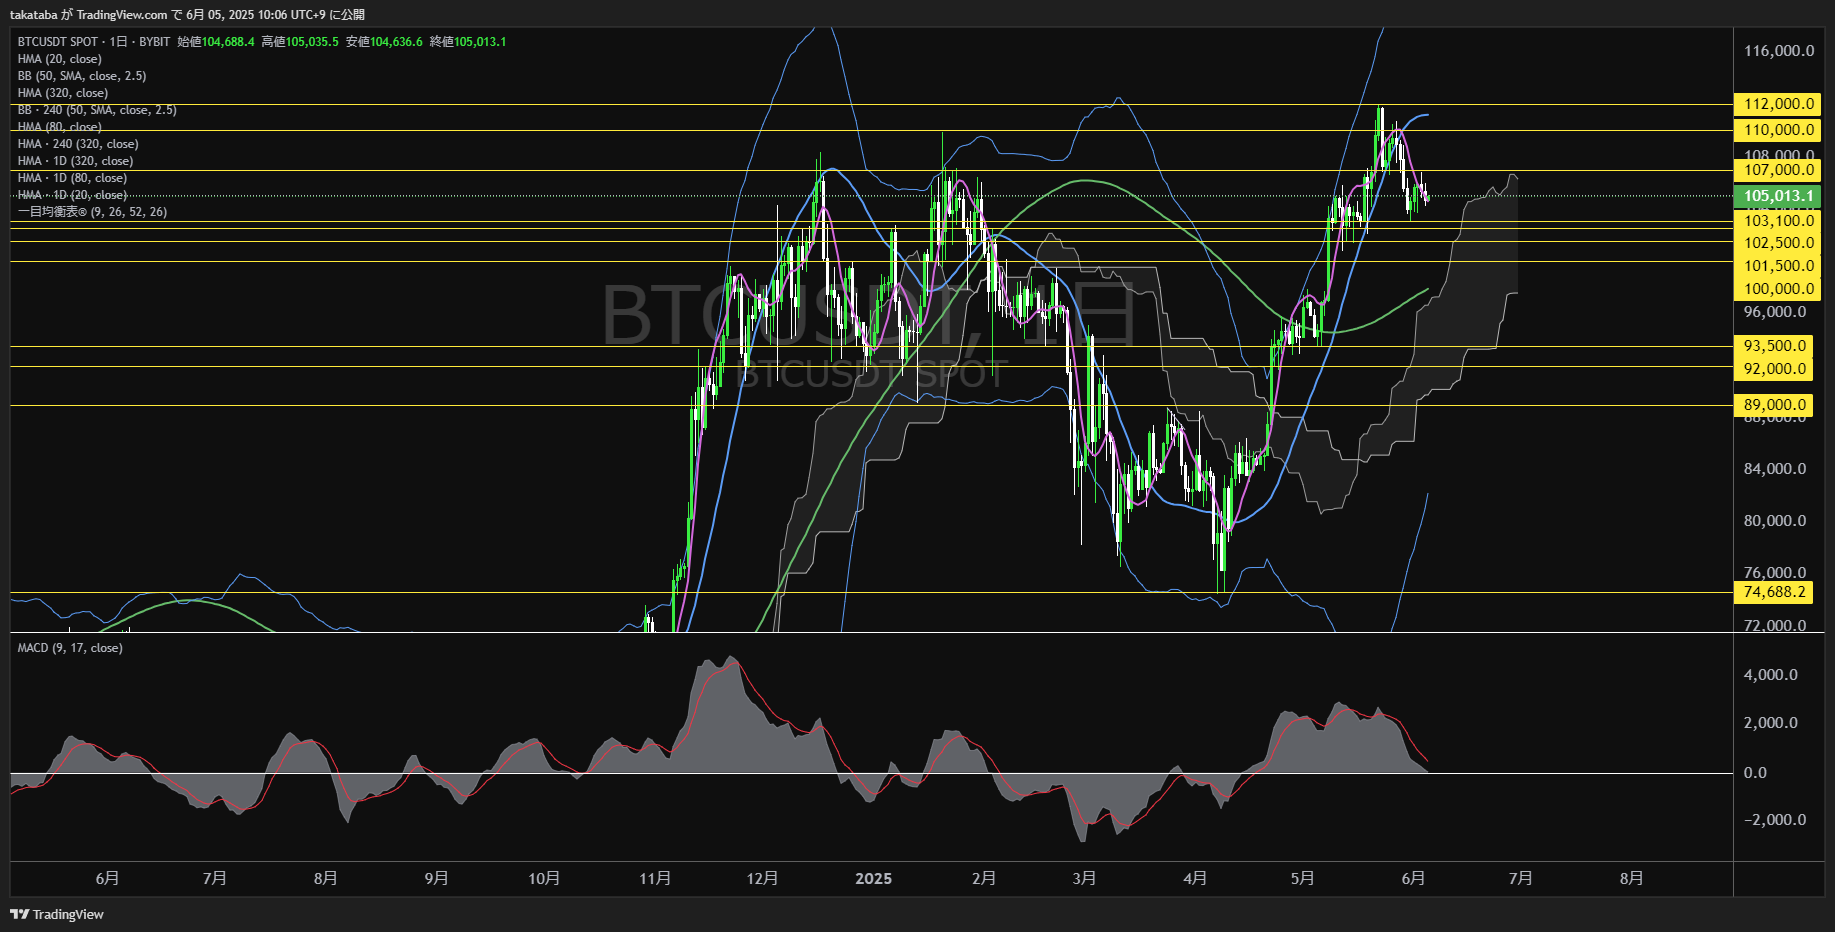Click the 84,000.0 price axis value
This screenshot has height=932, width=1835.
tap(1775, 469)
